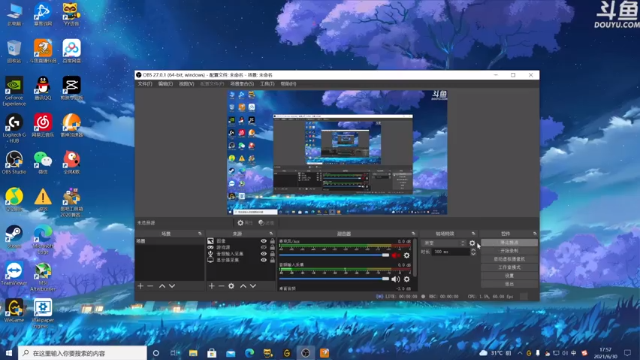This screenshot has height=360, width=640.
Task: Move source down in the sources panel
Action: click(253, 286)
